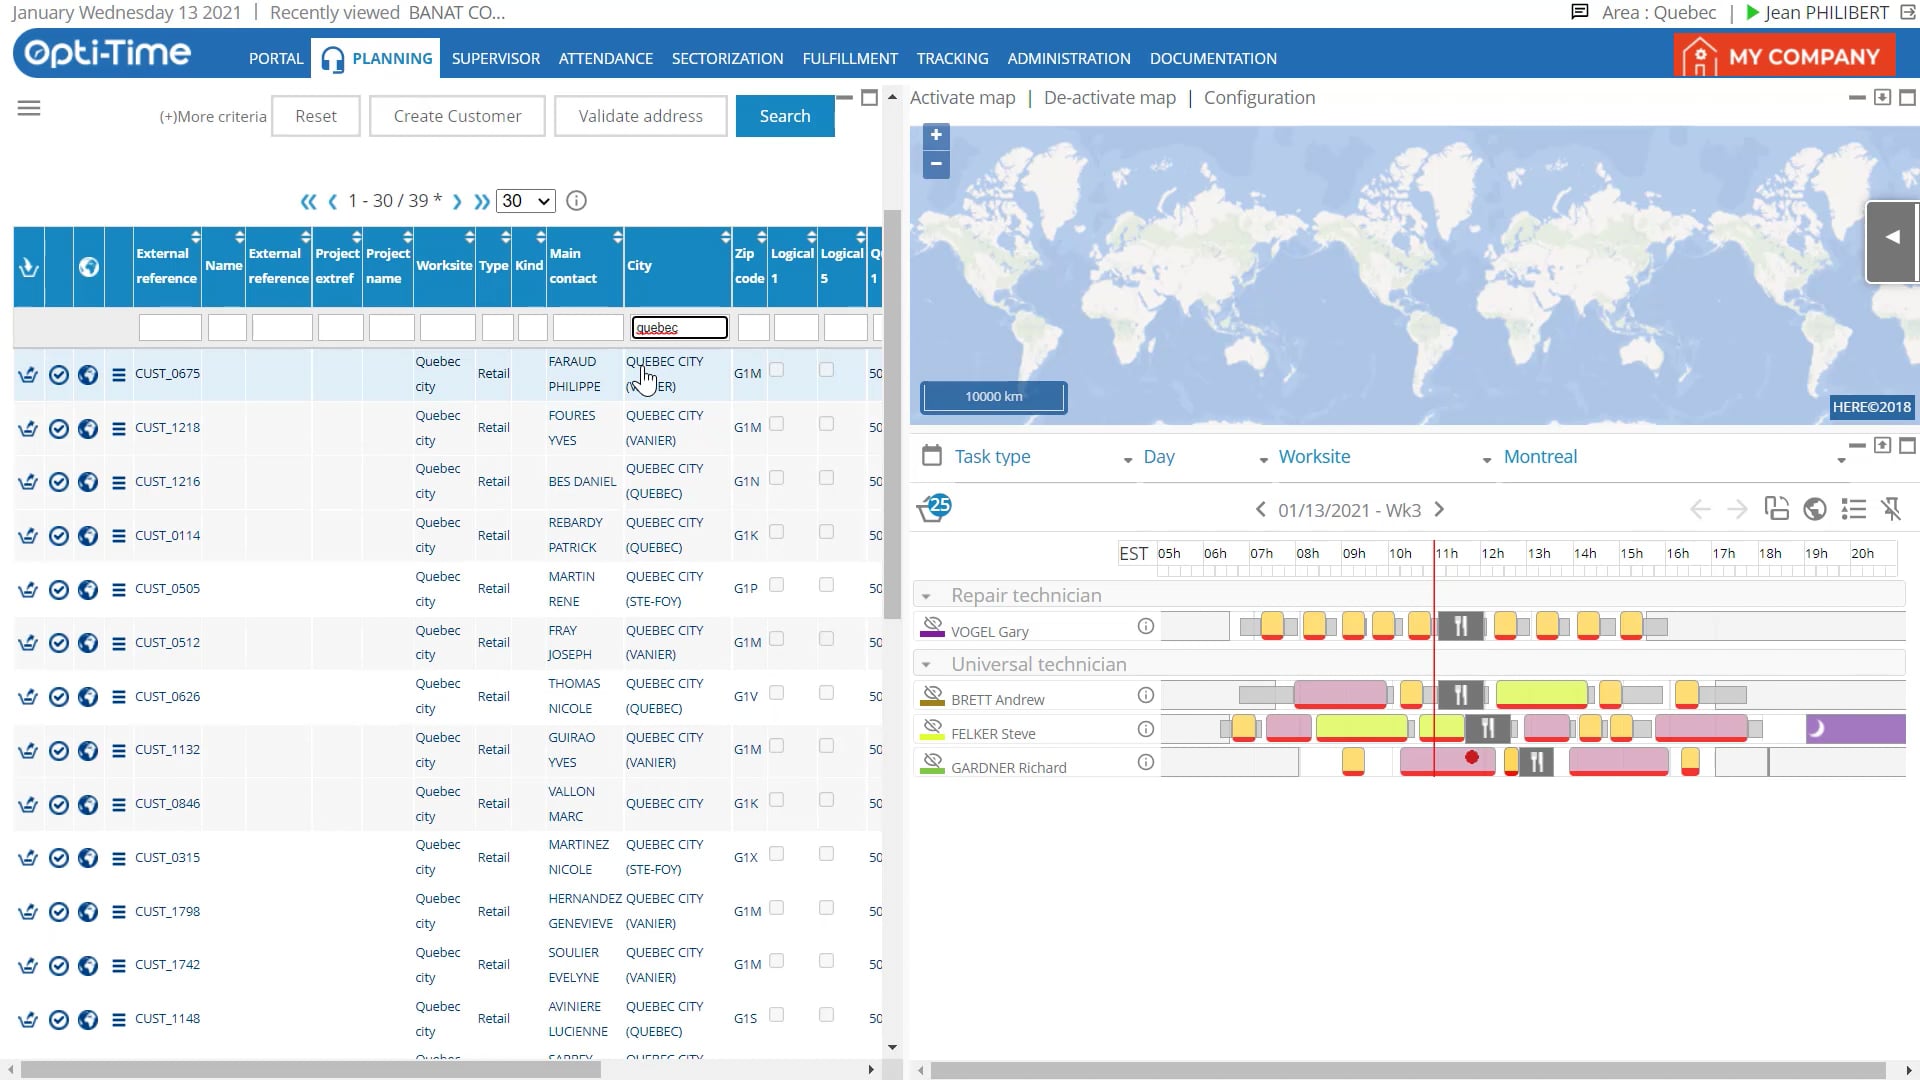Switch to the TRACKING menu
Screen dimensions: 1920x1080
(952, 58)
